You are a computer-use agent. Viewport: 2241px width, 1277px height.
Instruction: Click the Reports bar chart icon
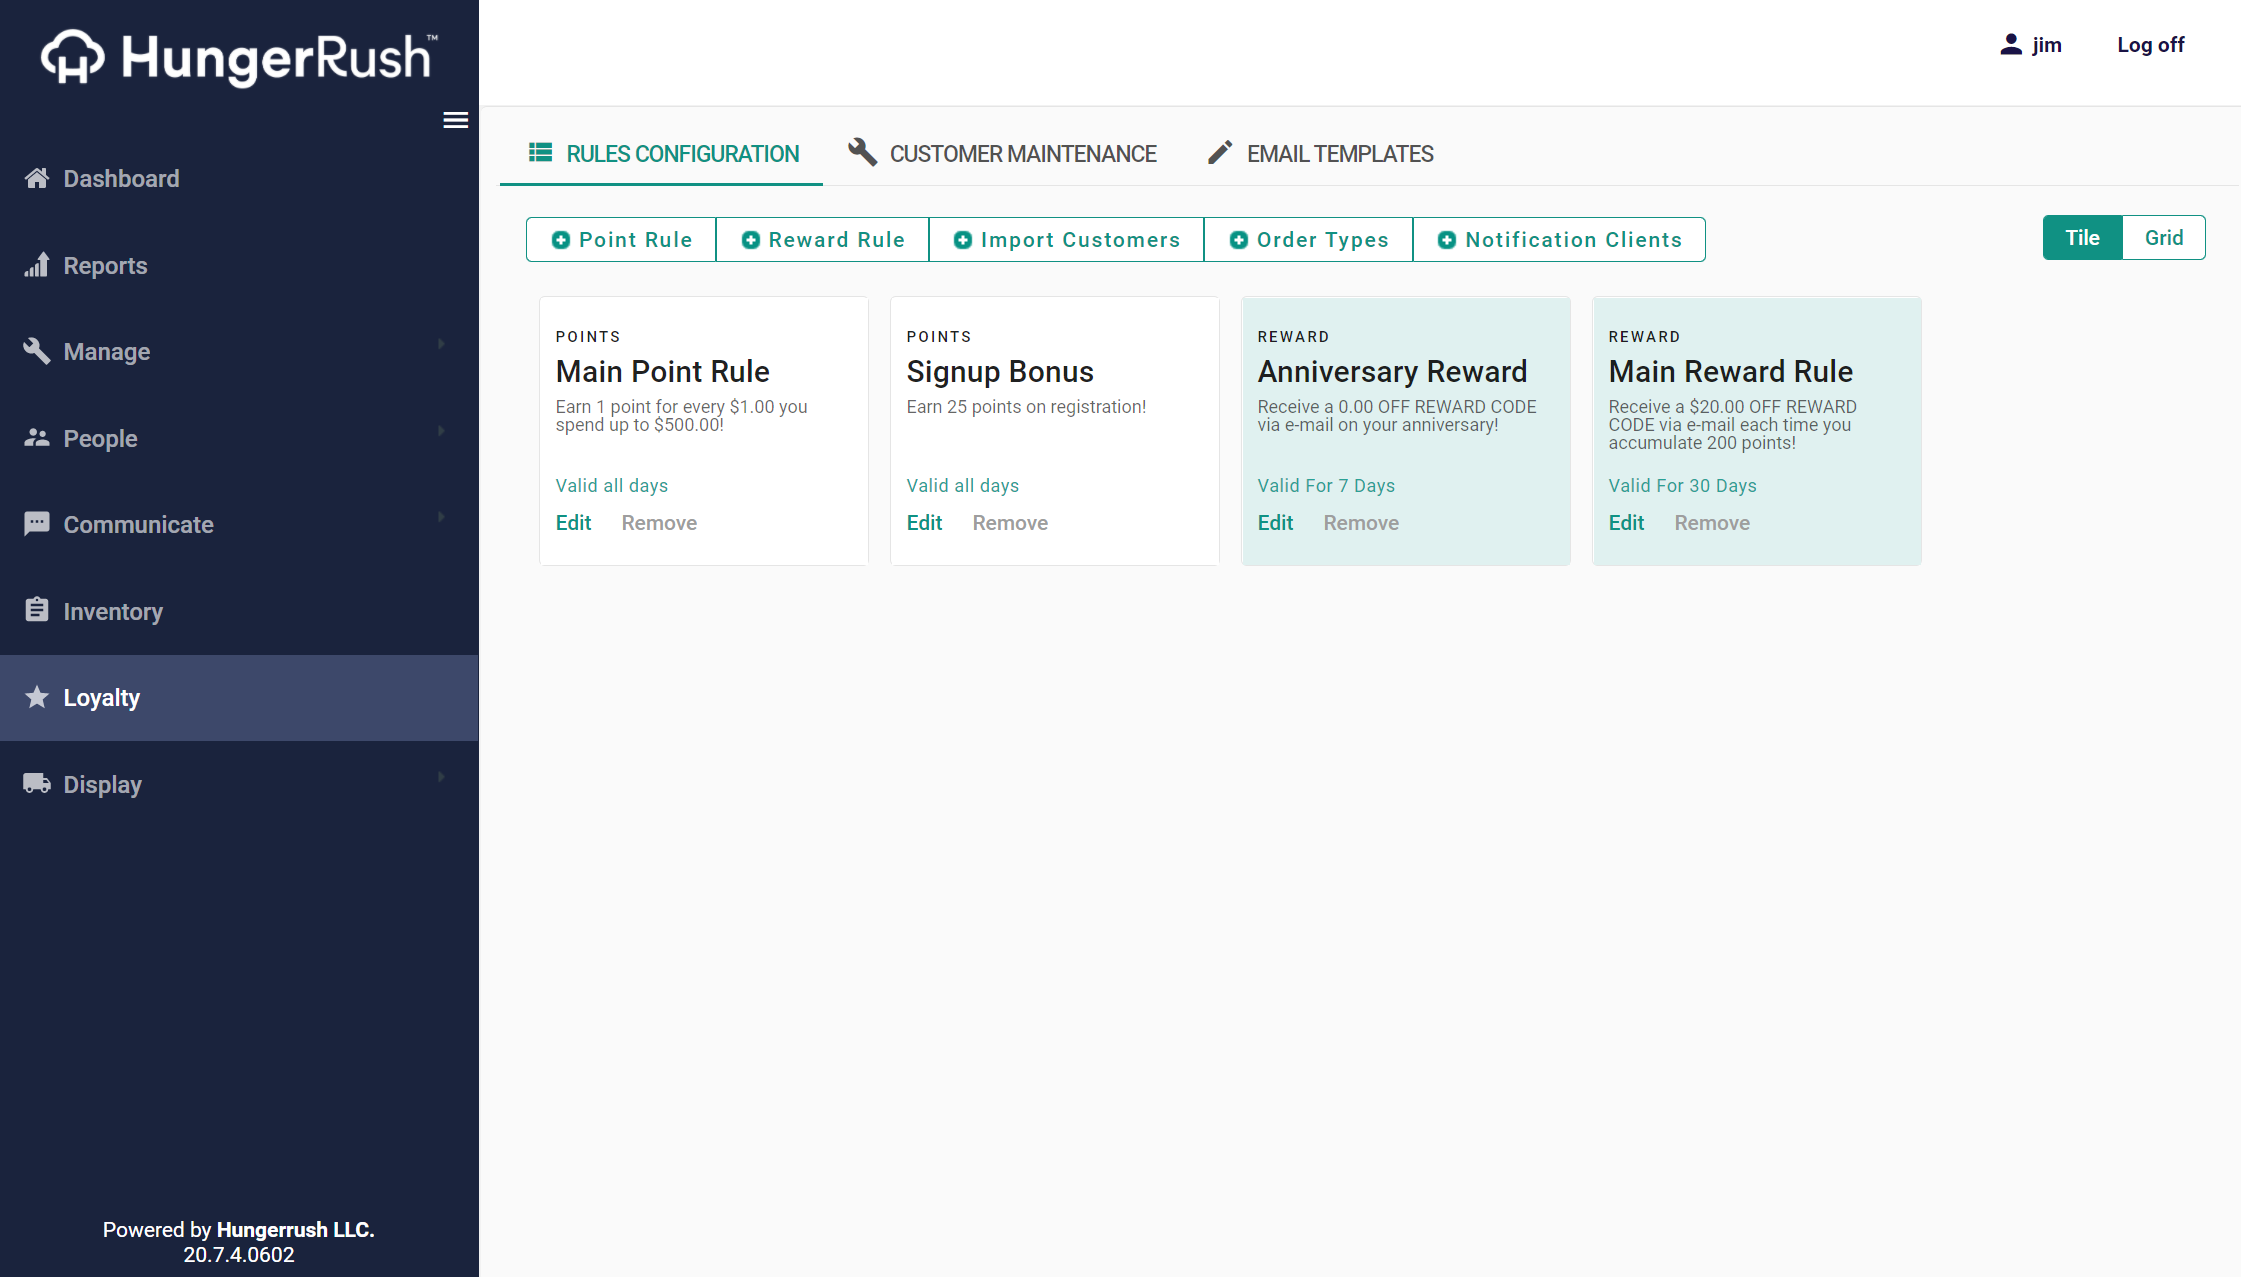click(x=37, y=265)
